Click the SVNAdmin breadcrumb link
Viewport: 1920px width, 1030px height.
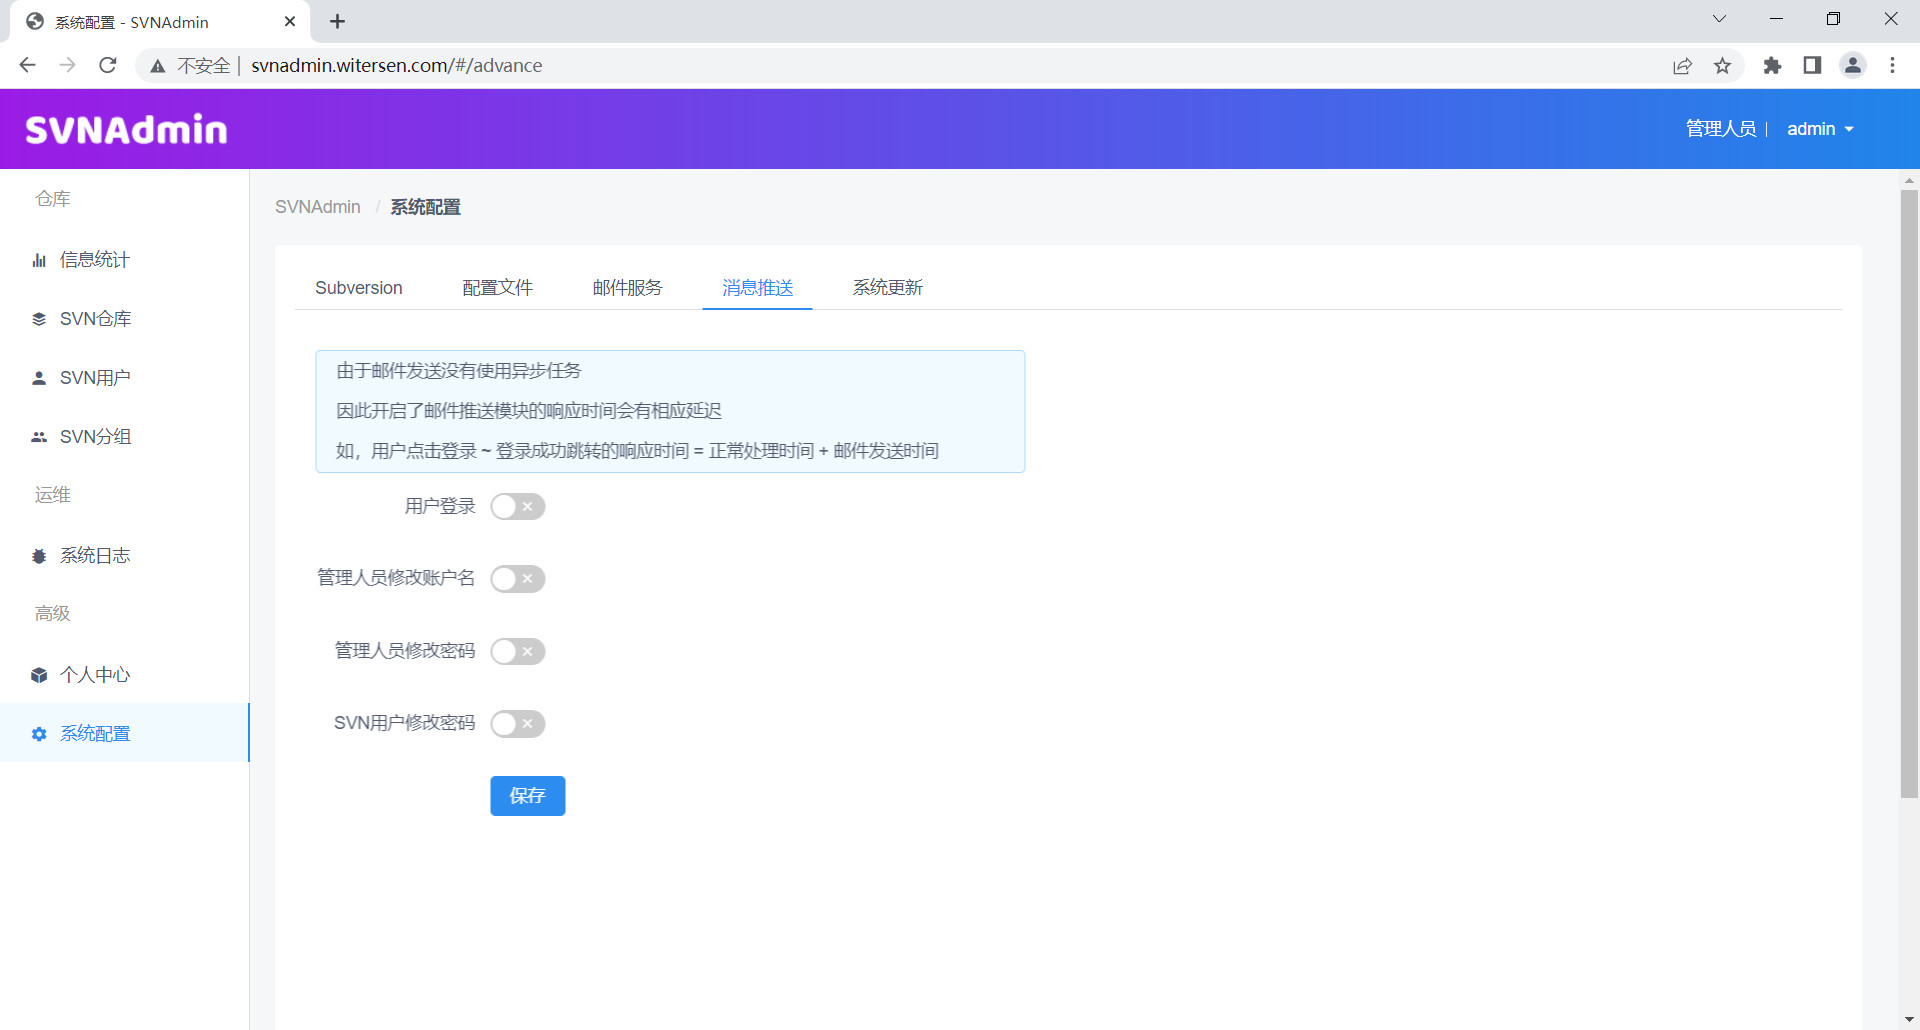(x=317, y=207)
